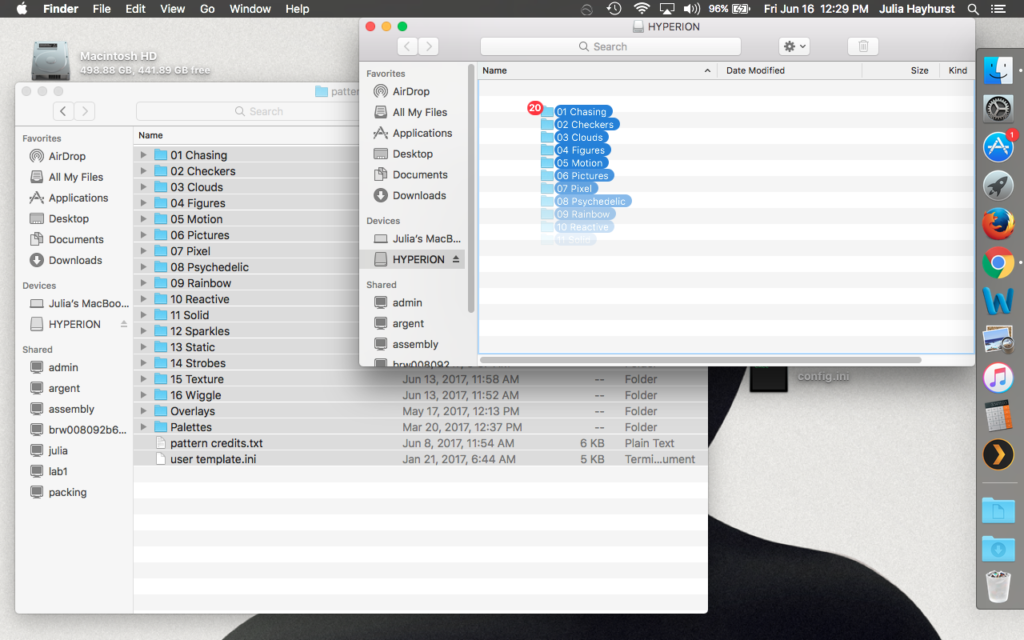1024x640 pixels.
Task: Click the AirPlay display icon in menu bar
Action: [667, 8]
